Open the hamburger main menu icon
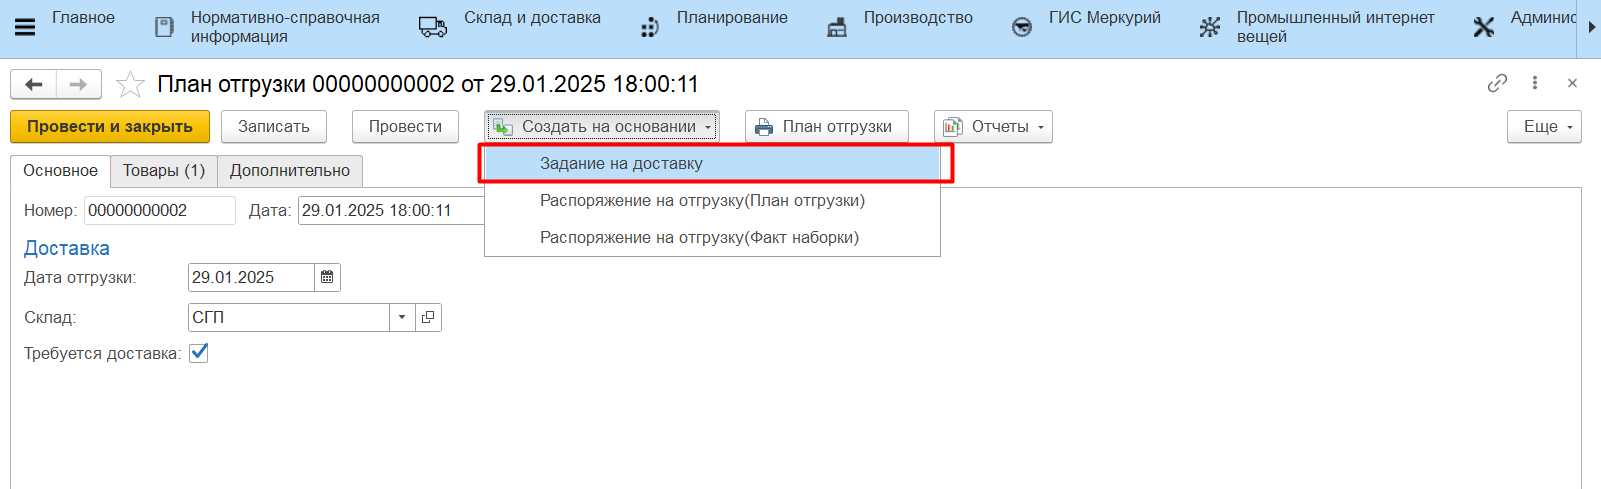This screenshot has width=1601, height=489. [x=25, y=27]
